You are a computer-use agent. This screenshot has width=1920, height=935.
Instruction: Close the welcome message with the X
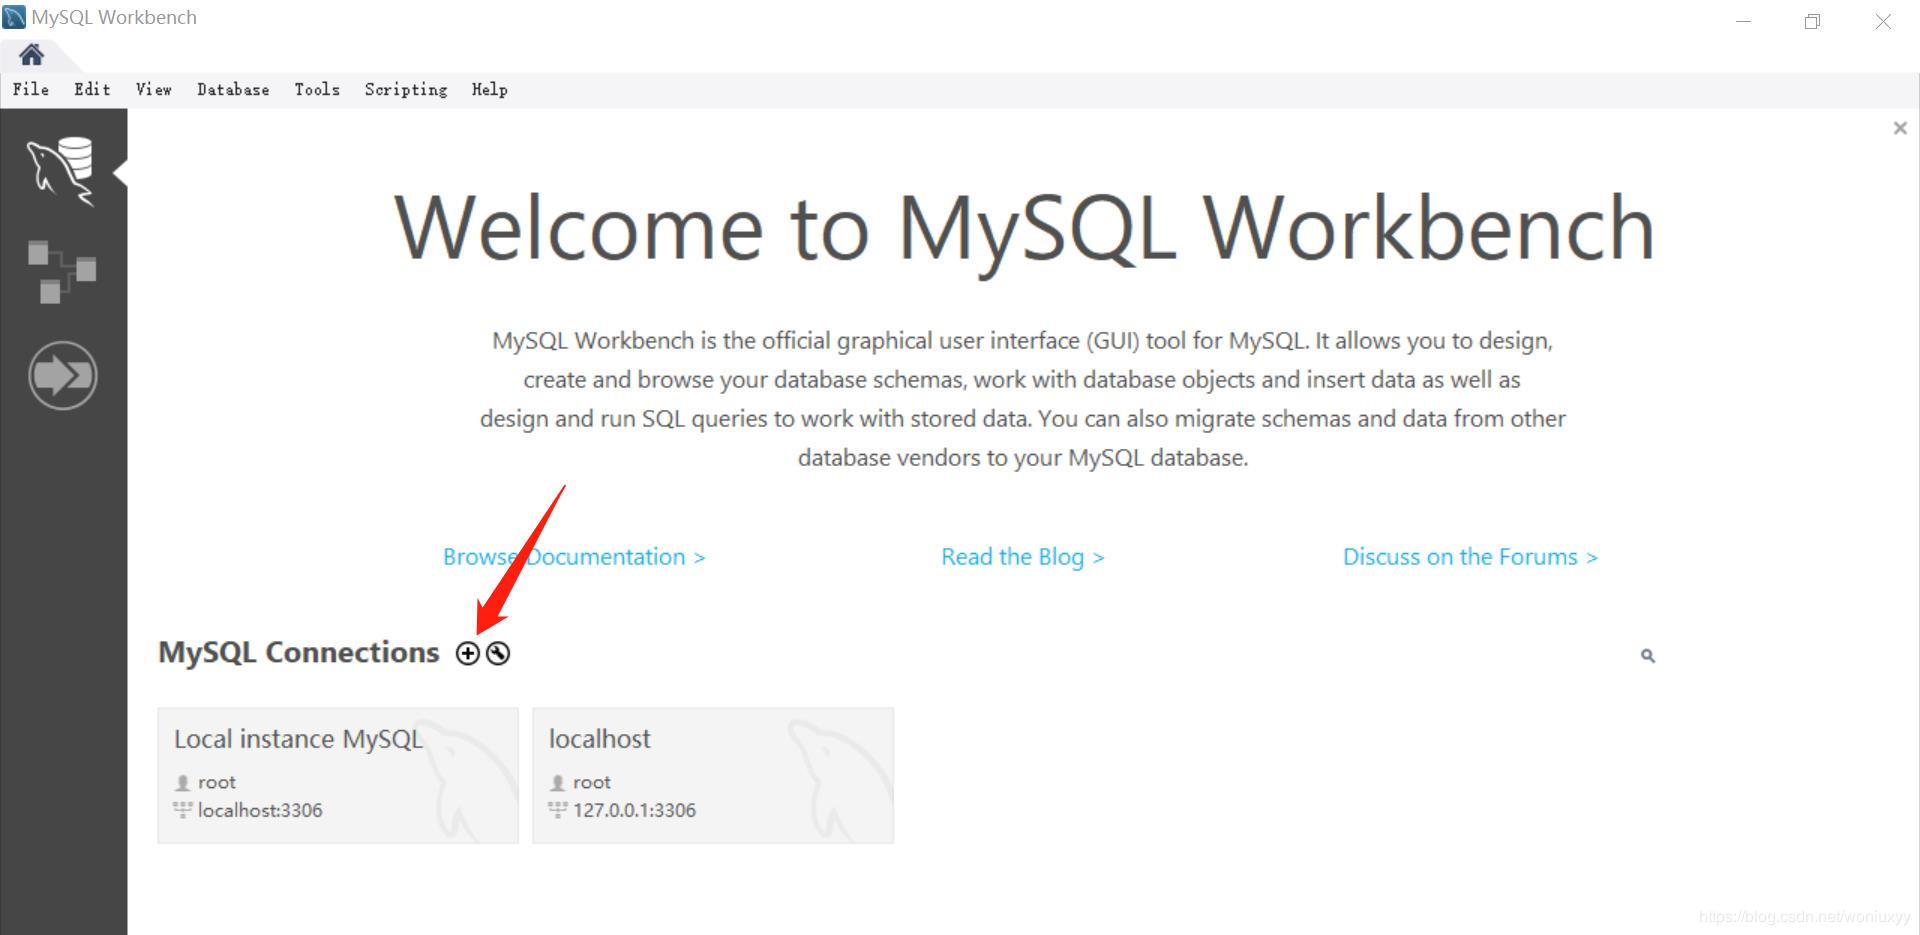coord(1900,128)
